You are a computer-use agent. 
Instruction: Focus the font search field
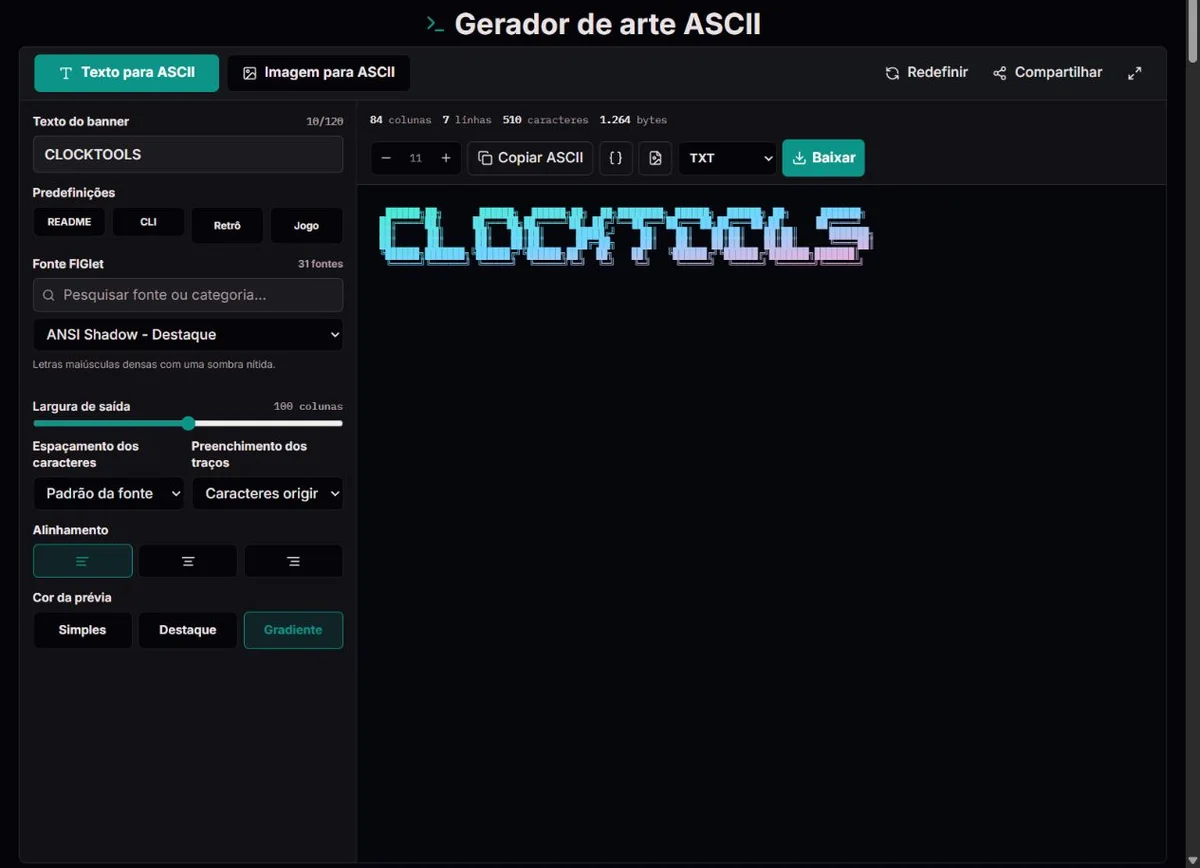(x=188, y=295)
